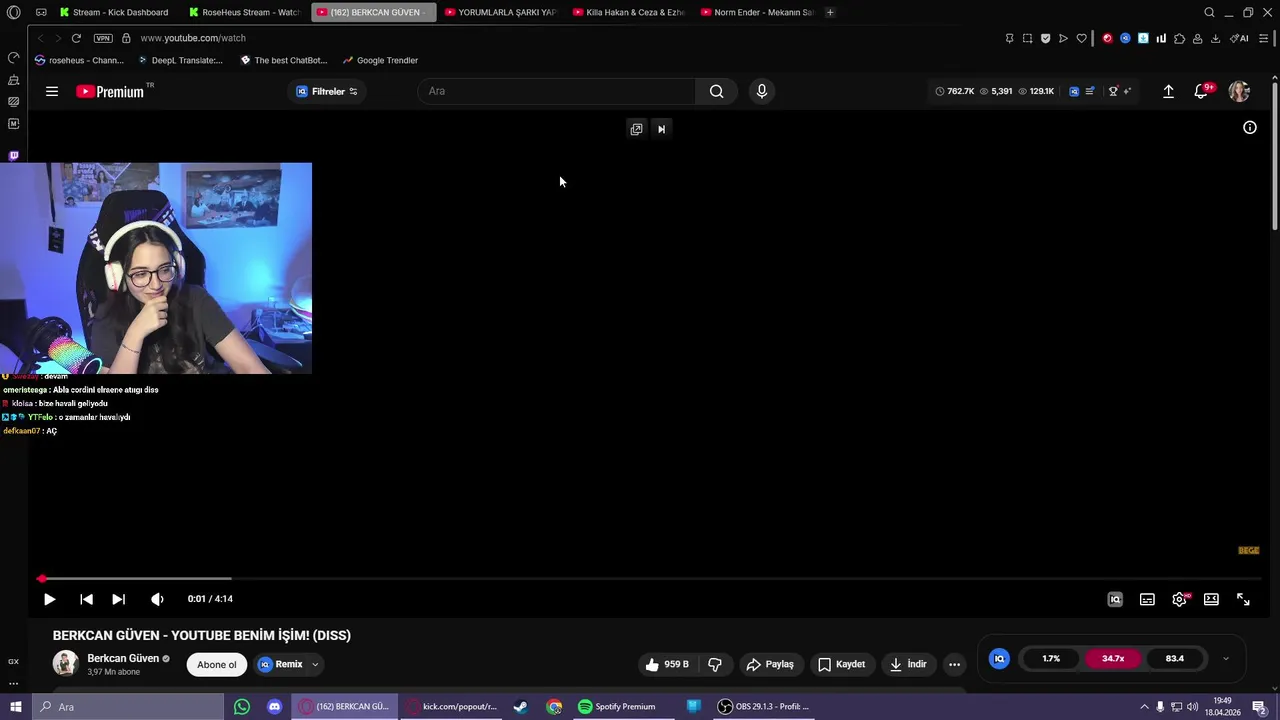
Task: Switch to Killa Hakan & Ceza tab
Action: point(629,12)
